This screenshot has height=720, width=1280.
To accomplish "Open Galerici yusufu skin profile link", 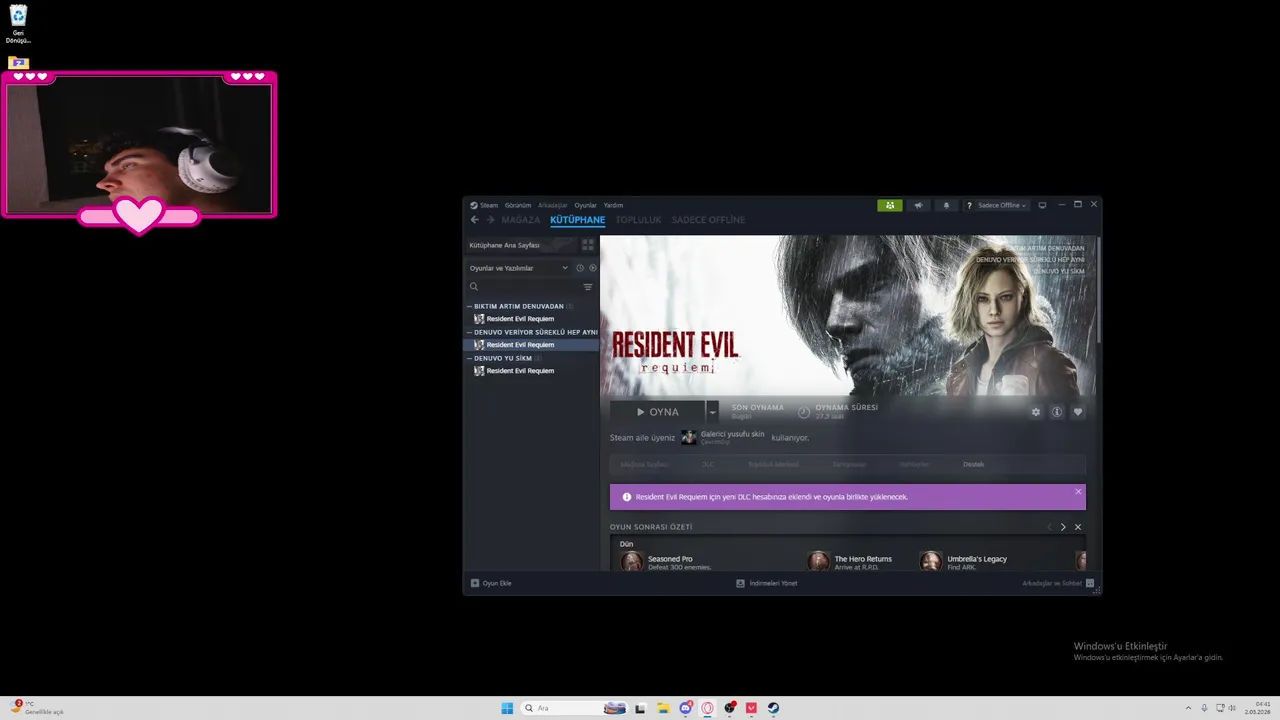I will click(x=732, y=434).
